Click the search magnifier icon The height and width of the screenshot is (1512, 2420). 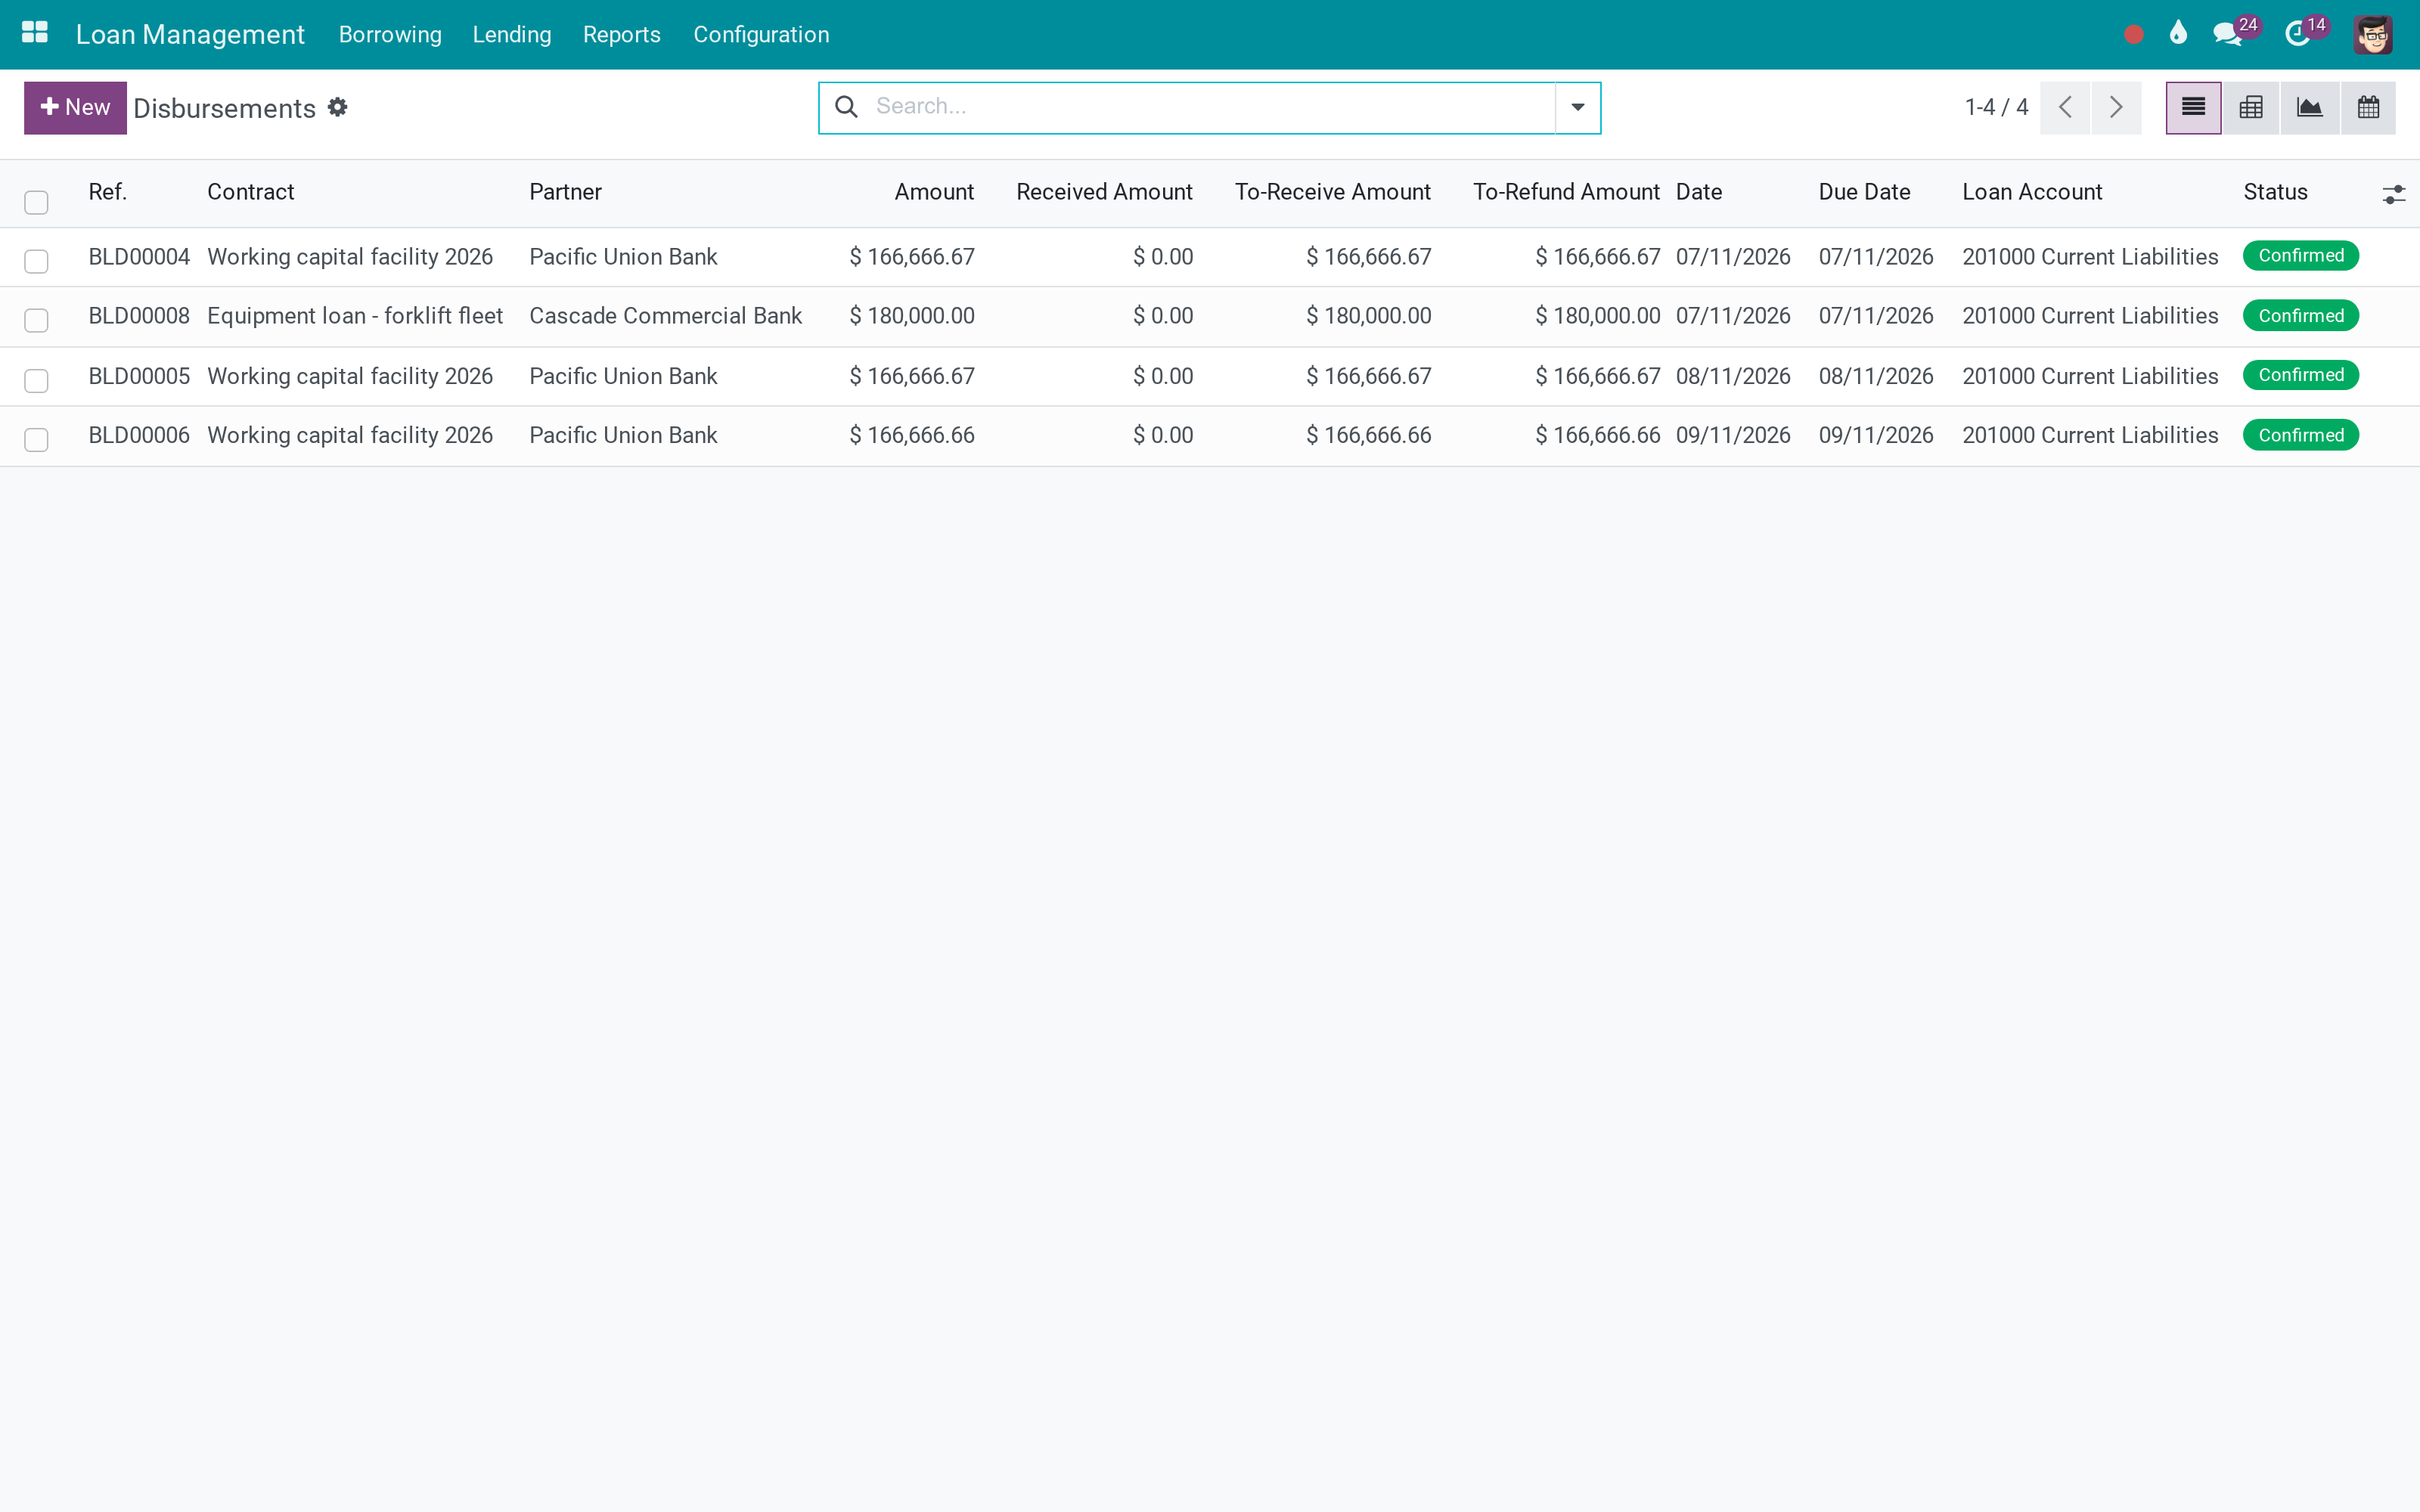[x=846, y=107]
